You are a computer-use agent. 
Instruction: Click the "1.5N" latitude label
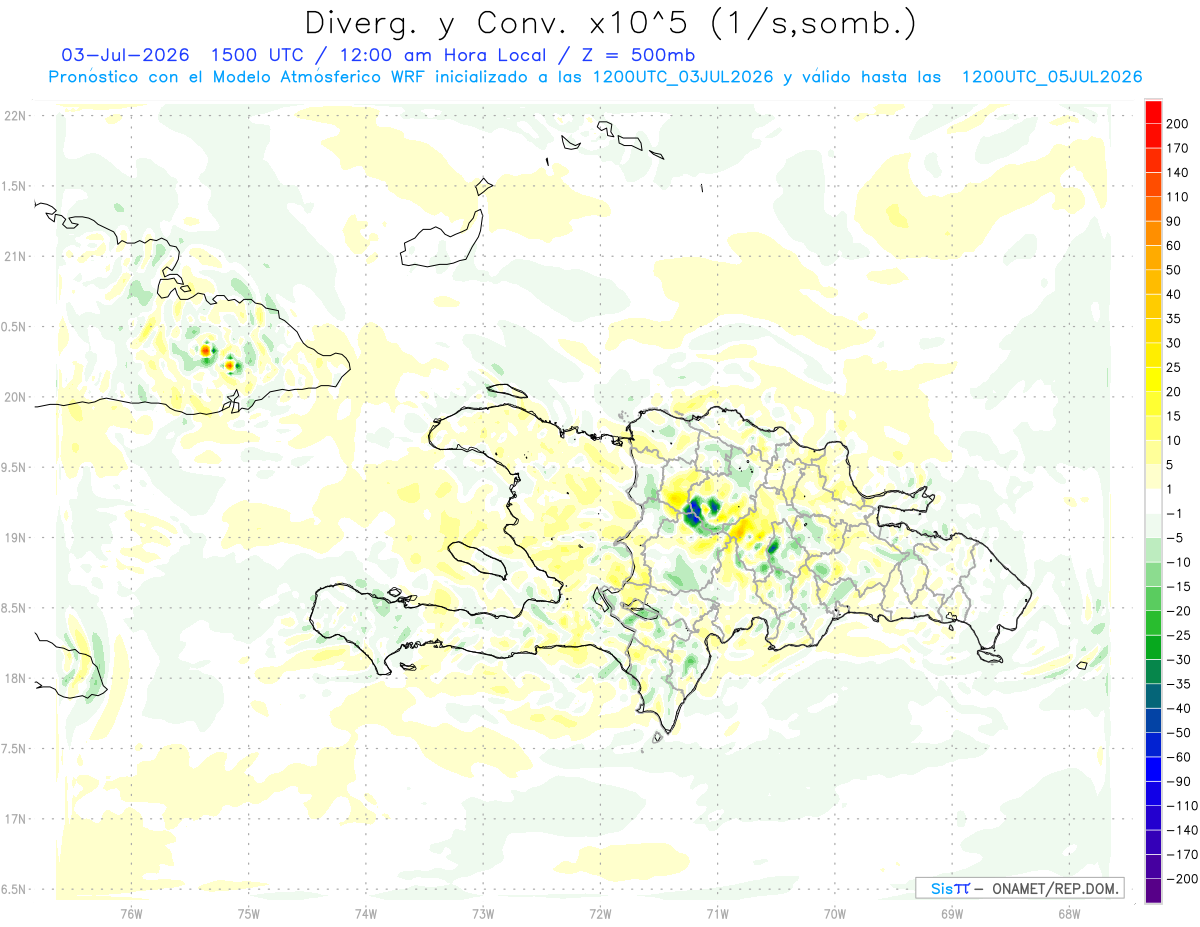tap(15, 186)
